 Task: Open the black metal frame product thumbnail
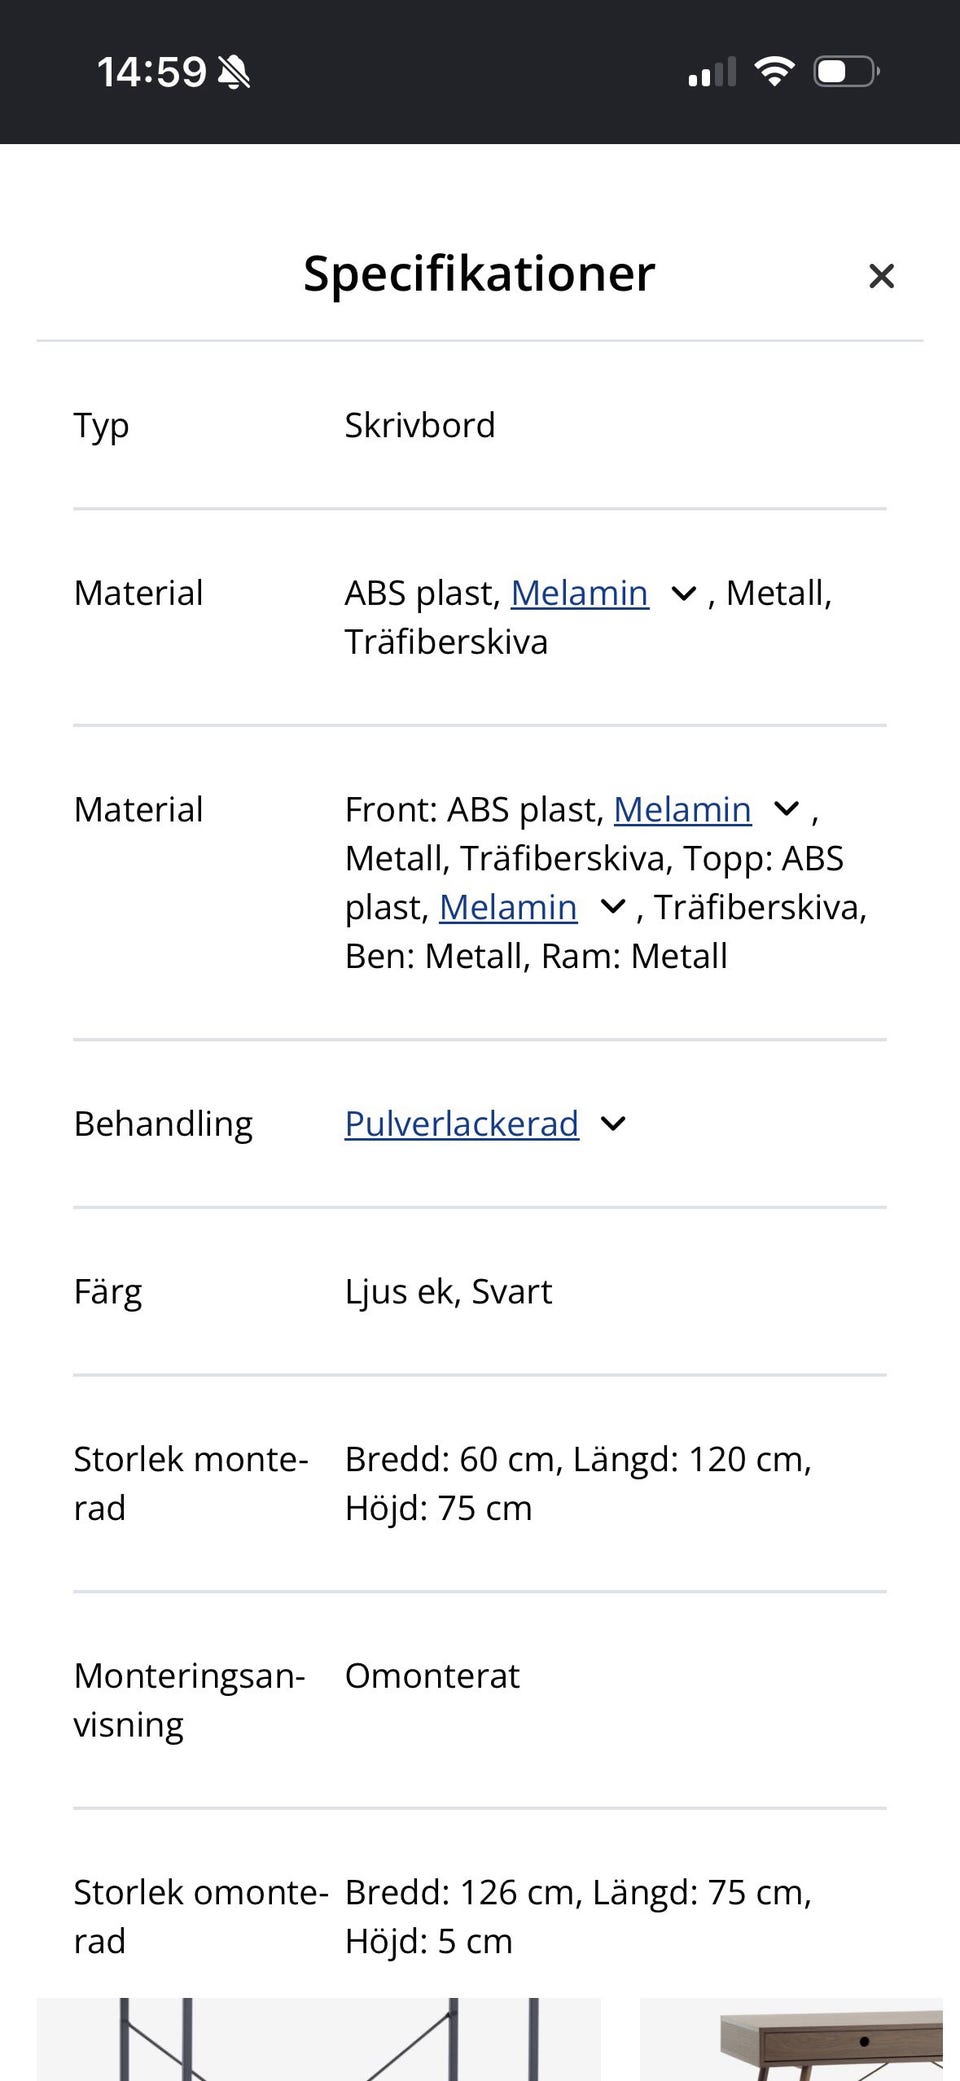pos(319,2039)
